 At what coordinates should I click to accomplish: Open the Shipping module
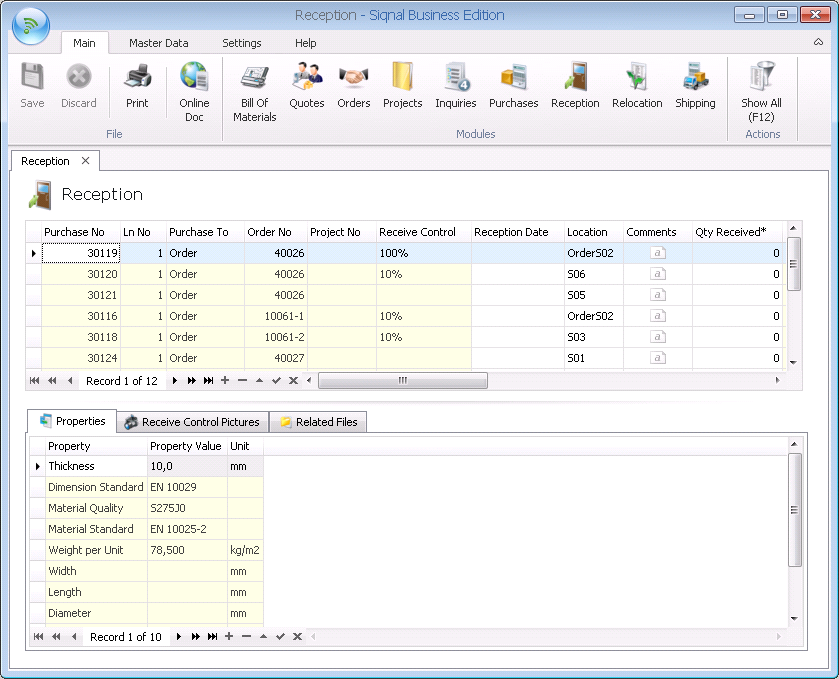click(x=695, y=86)
